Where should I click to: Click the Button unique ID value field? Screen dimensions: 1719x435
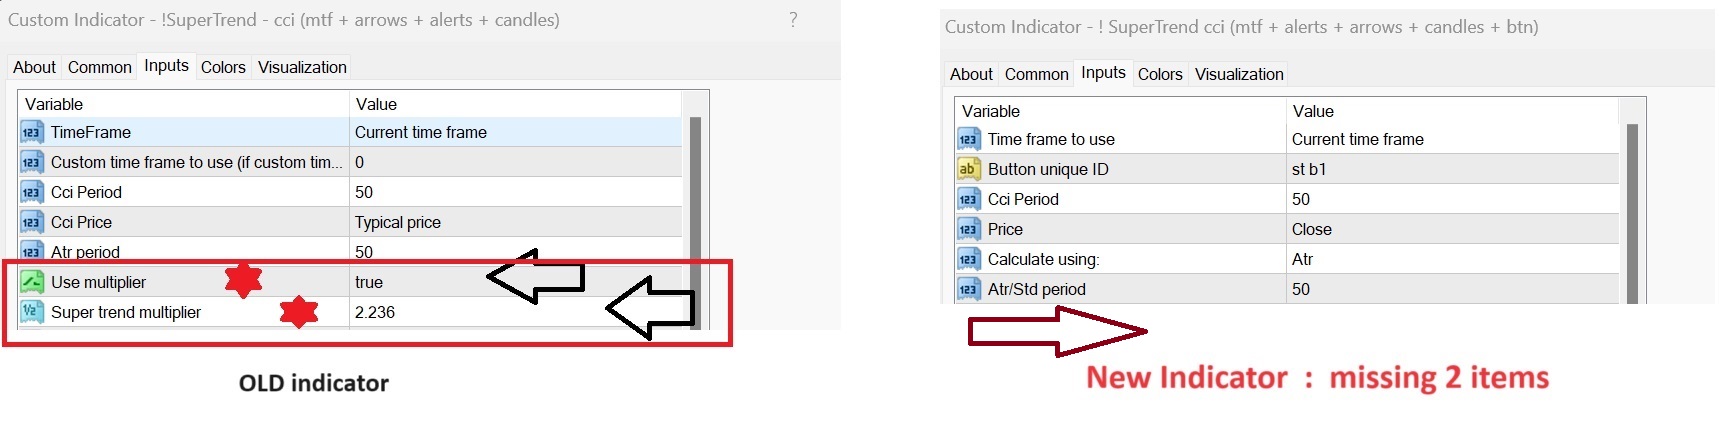point(1309,169)
